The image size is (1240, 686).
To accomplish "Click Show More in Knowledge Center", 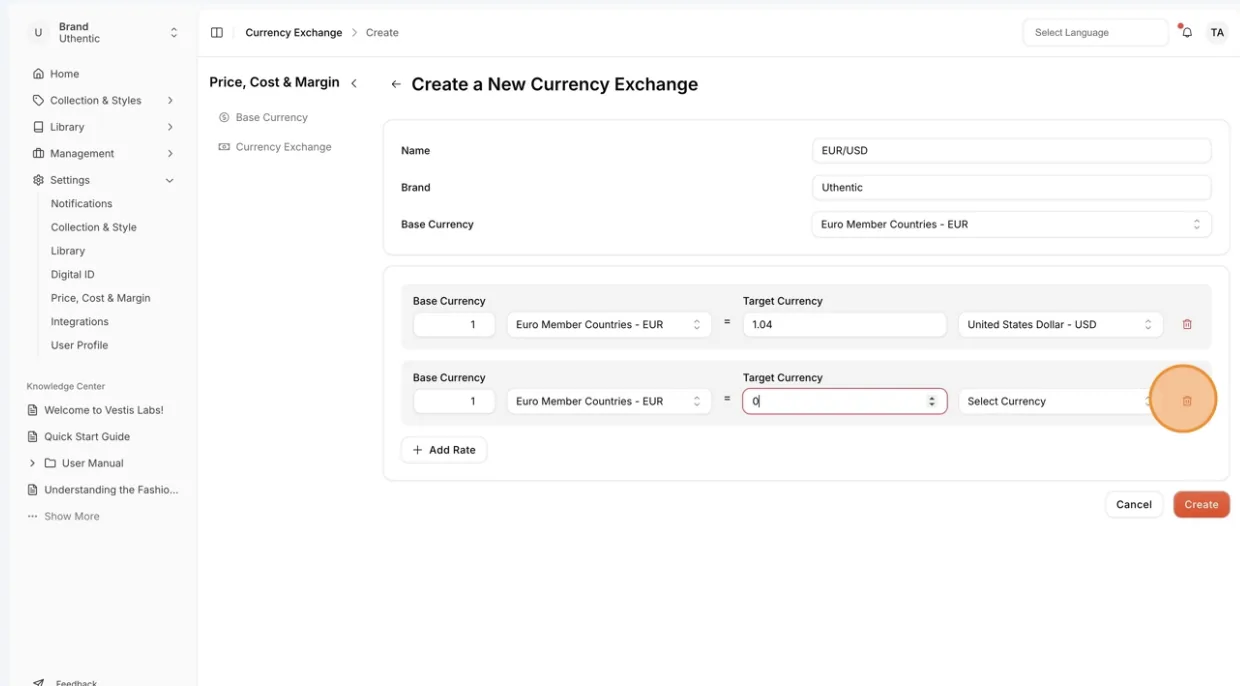I will coord(72,517).
